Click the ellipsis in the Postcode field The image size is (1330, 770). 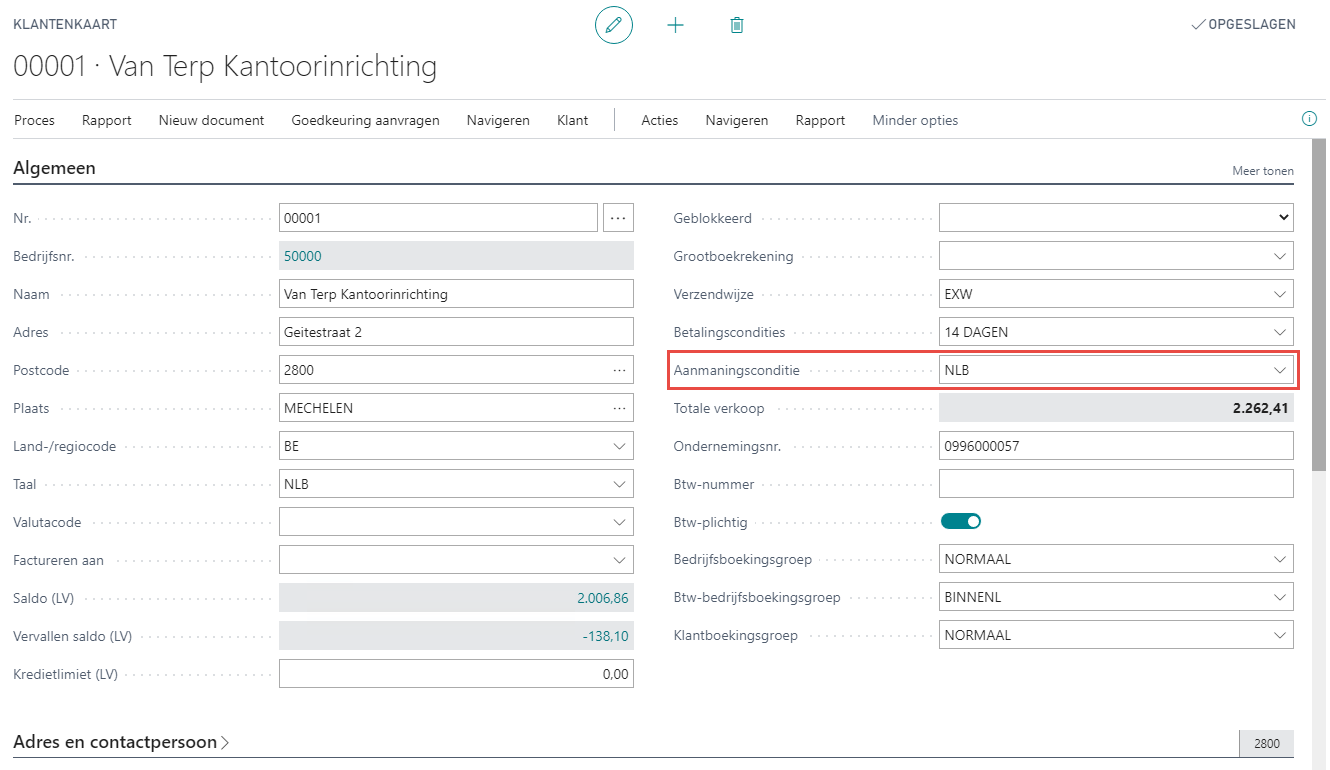point(620,370)
